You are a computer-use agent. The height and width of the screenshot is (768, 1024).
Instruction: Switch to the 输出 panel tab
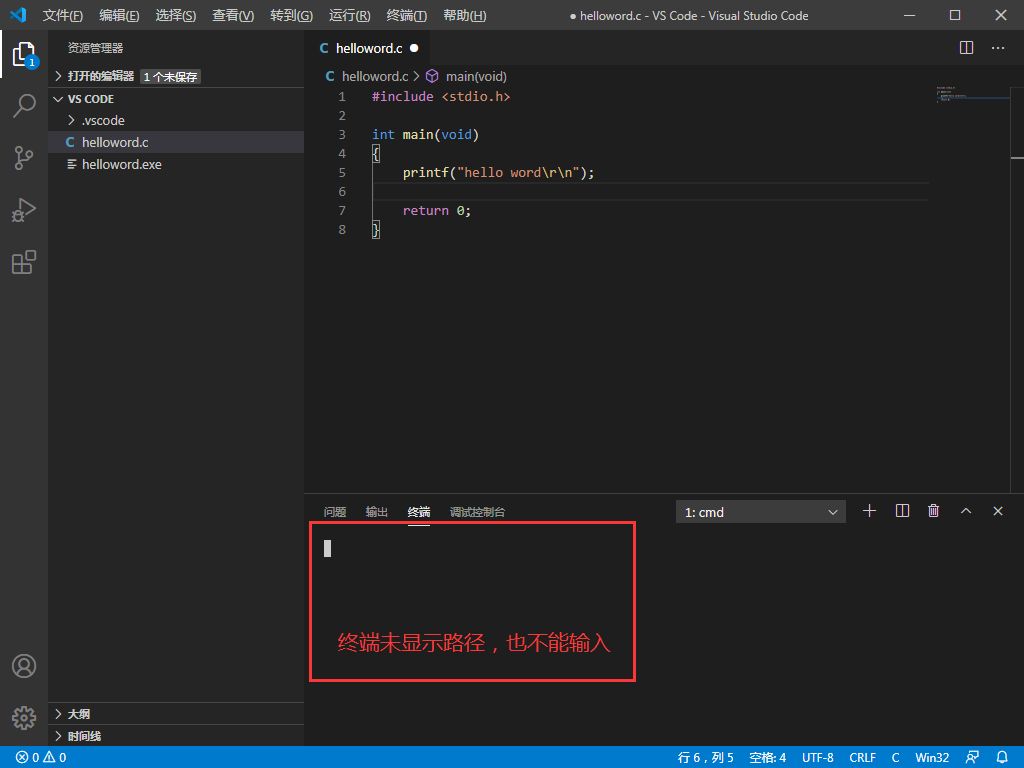(376, 511)
